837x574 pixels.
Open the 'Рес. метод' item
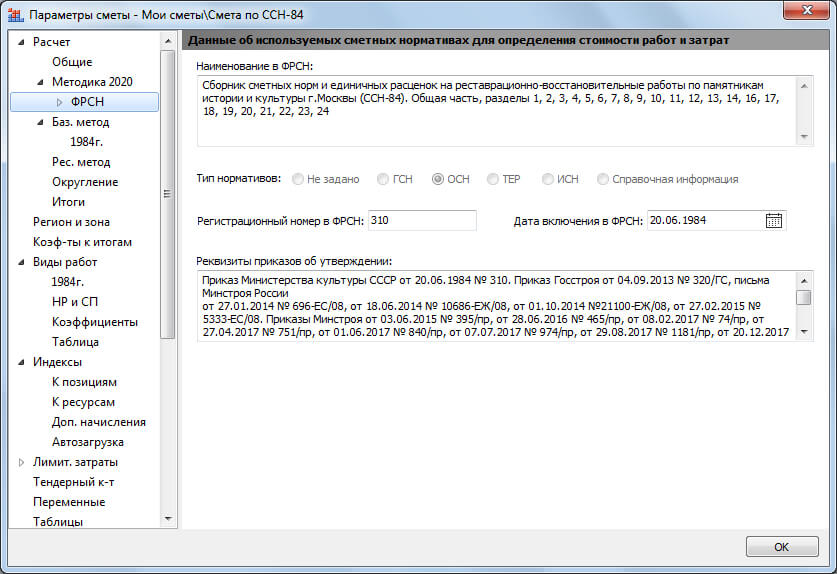(x=81, y=162)
